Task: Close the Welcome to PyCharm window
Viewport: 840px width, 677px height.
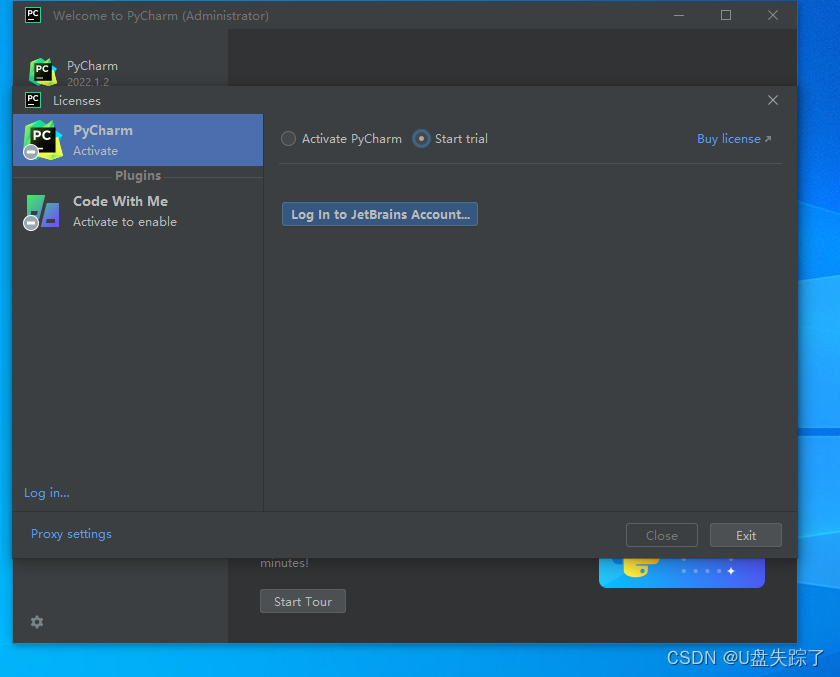Action: (772, 15)
